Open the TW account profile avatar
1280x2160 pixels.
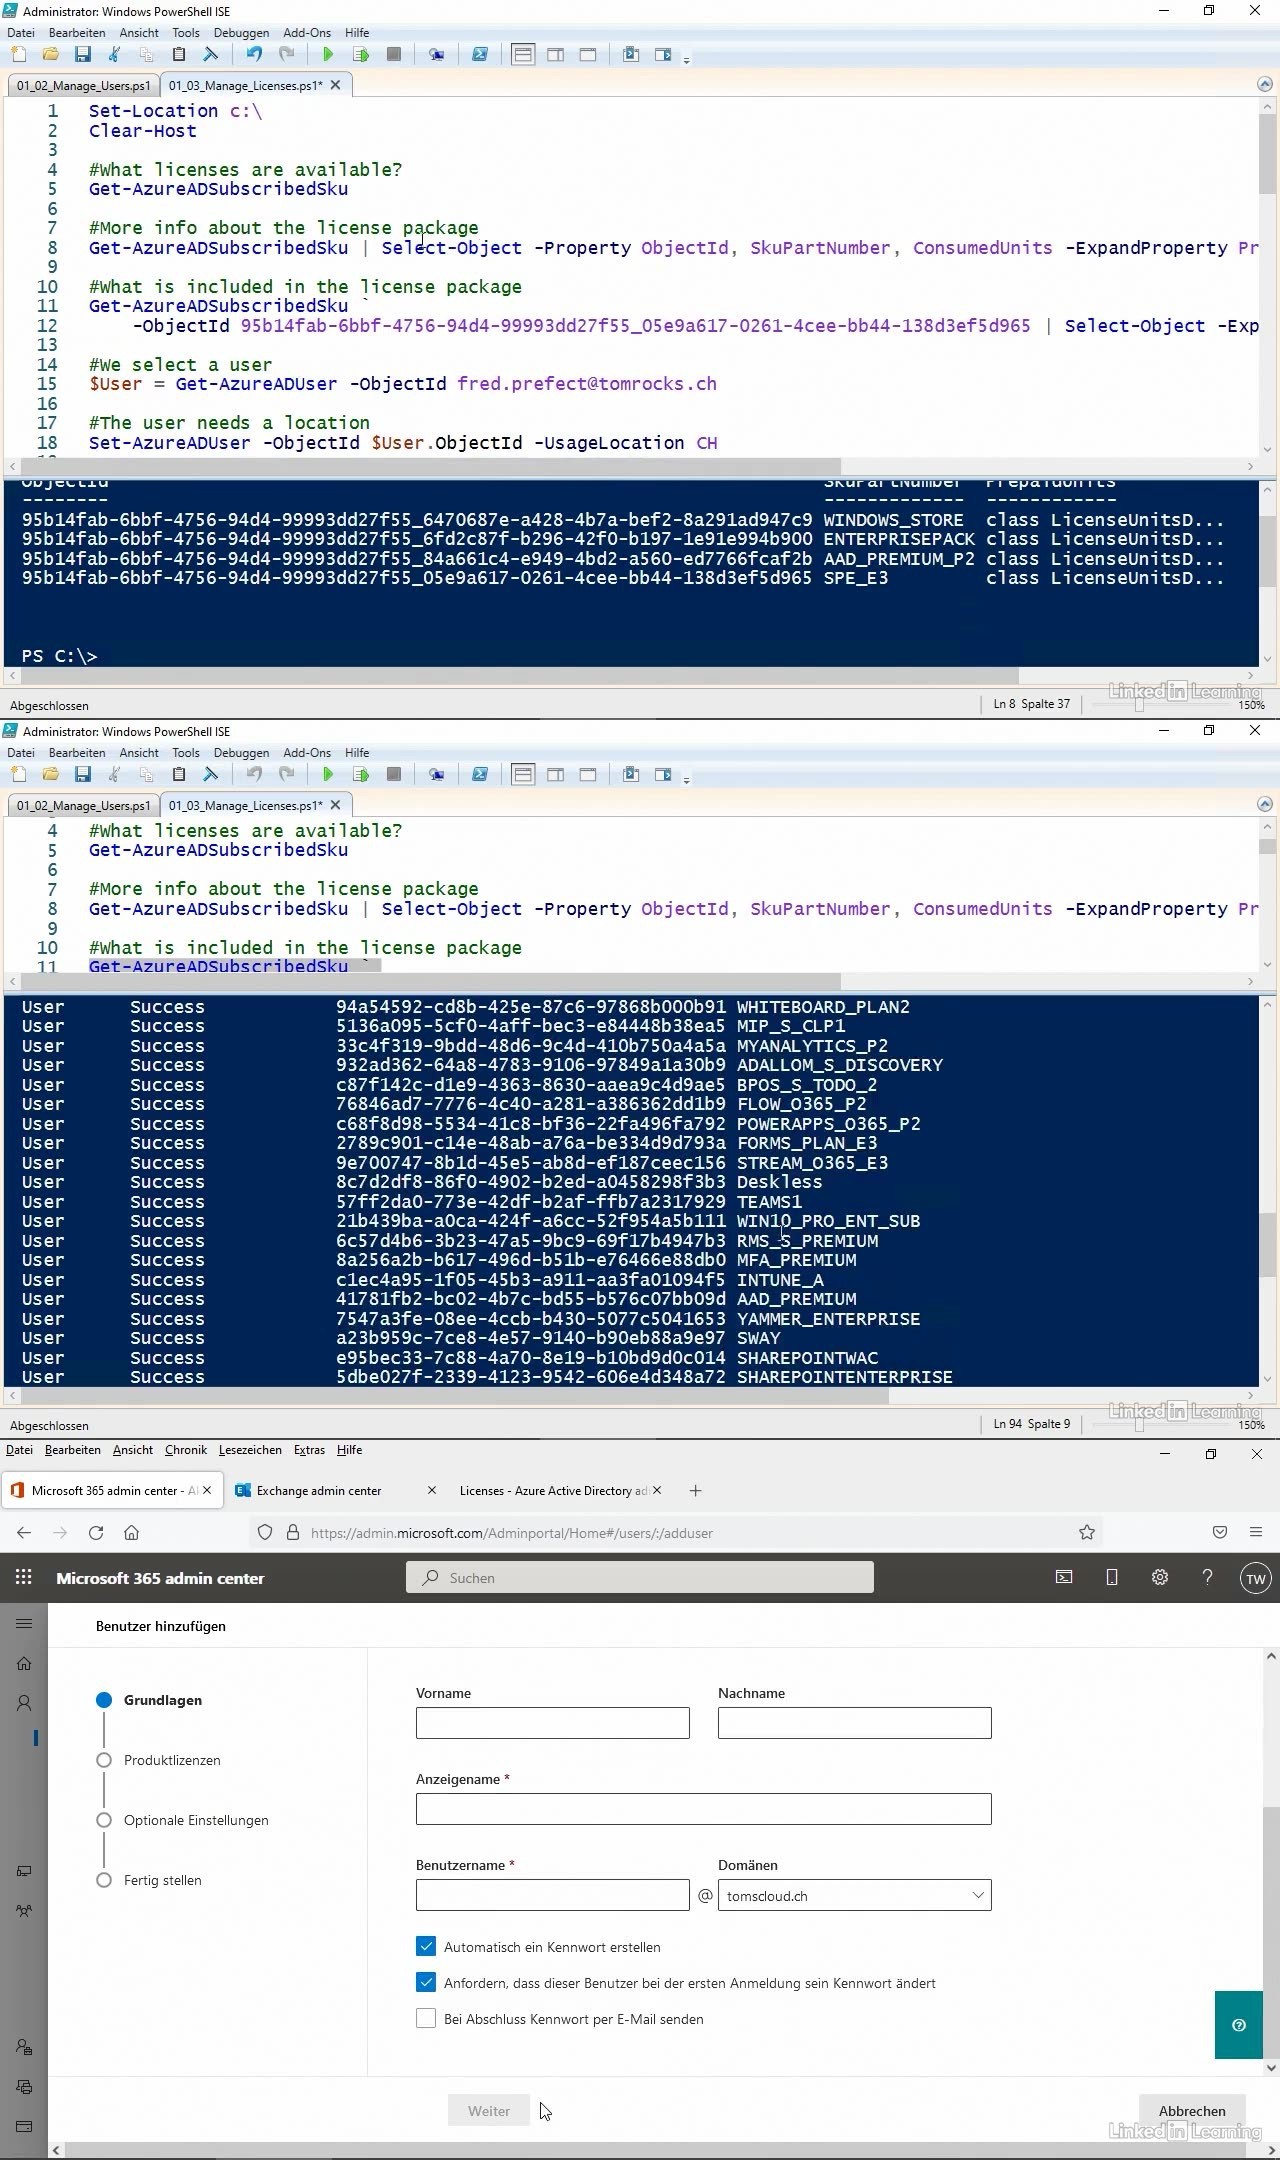(x=1255, y=1578)
